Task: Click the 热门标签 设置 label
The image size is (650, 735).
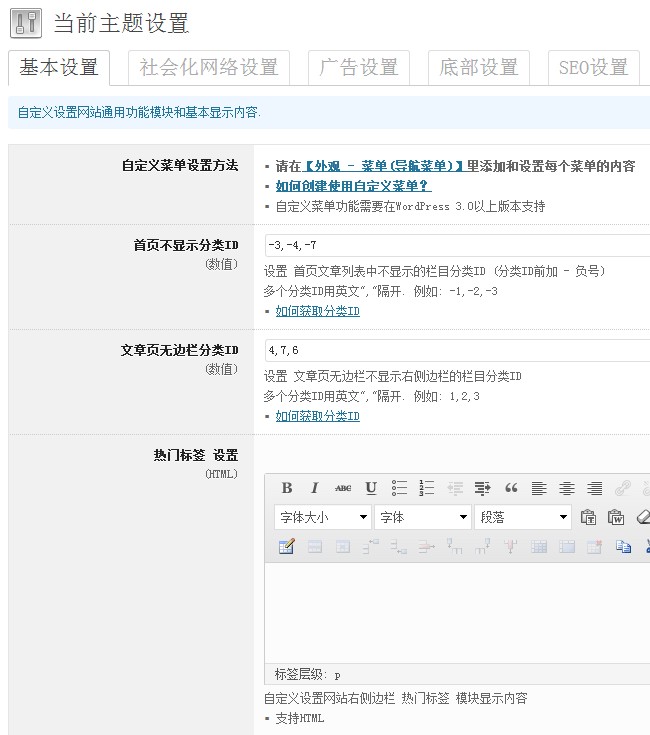Action: [196, 455]
